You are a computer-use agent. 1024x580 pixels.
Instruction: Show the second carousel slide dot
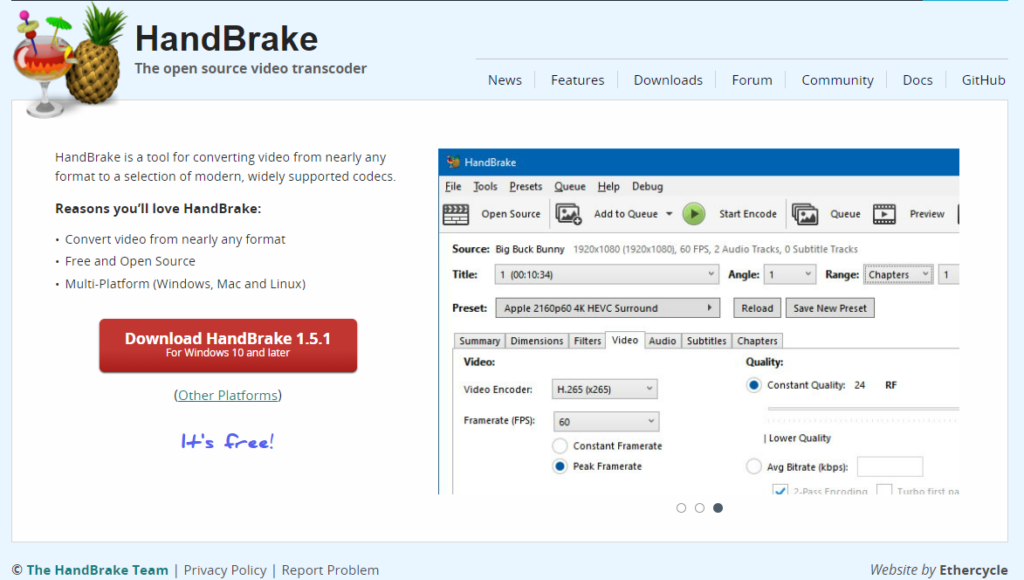pos(699,508)
